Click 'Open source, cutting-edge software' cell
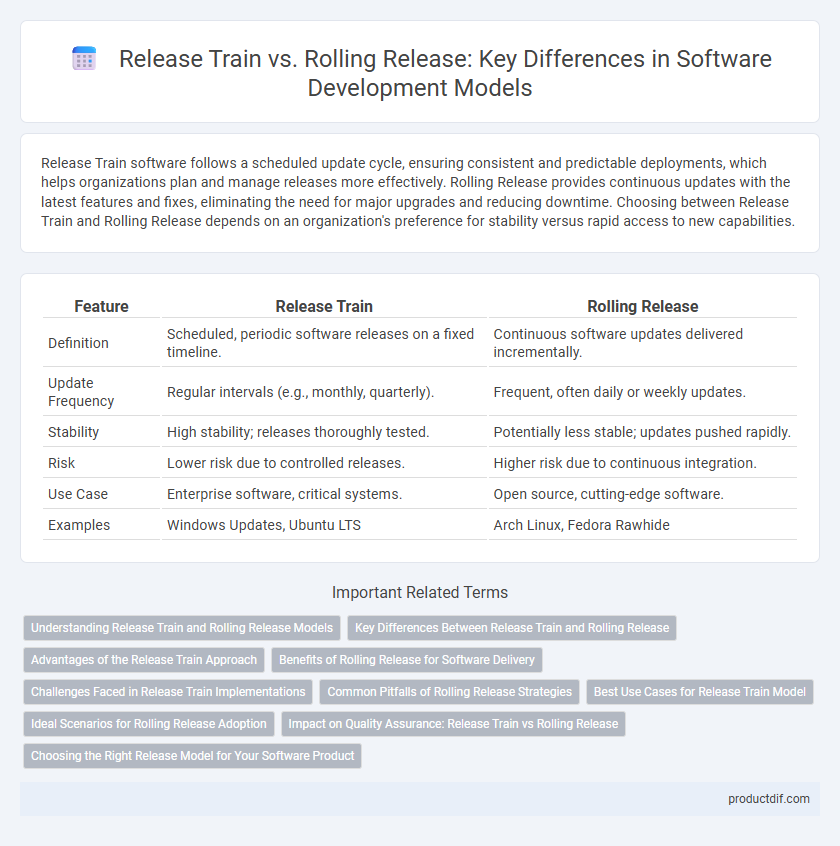Screen dimensions: 840x846 point(643,494)
